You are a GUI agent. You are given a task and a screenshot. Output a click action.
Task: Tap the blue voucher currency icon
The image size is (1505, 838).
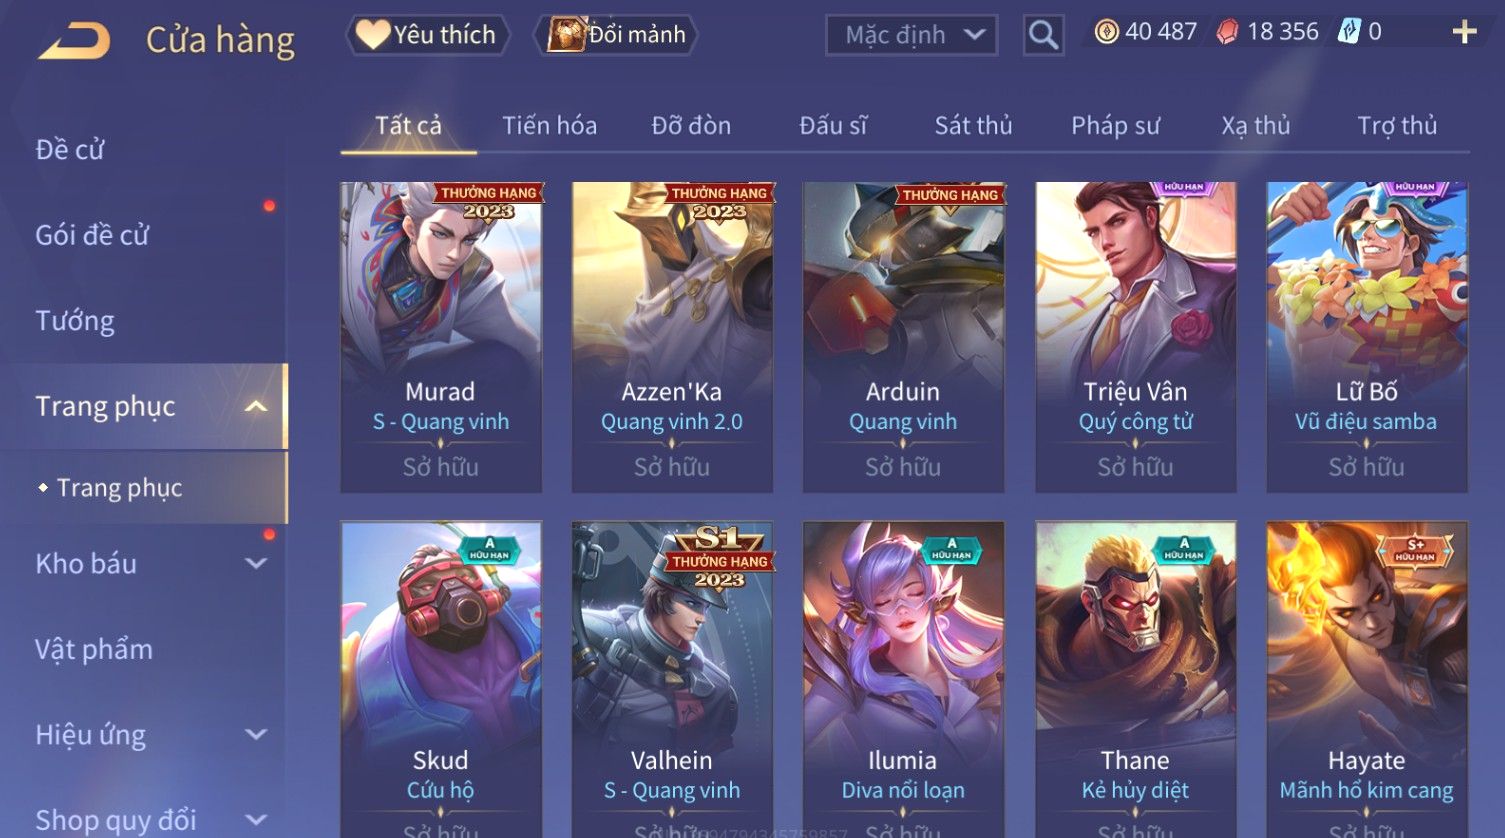(x=1349, y=32)
